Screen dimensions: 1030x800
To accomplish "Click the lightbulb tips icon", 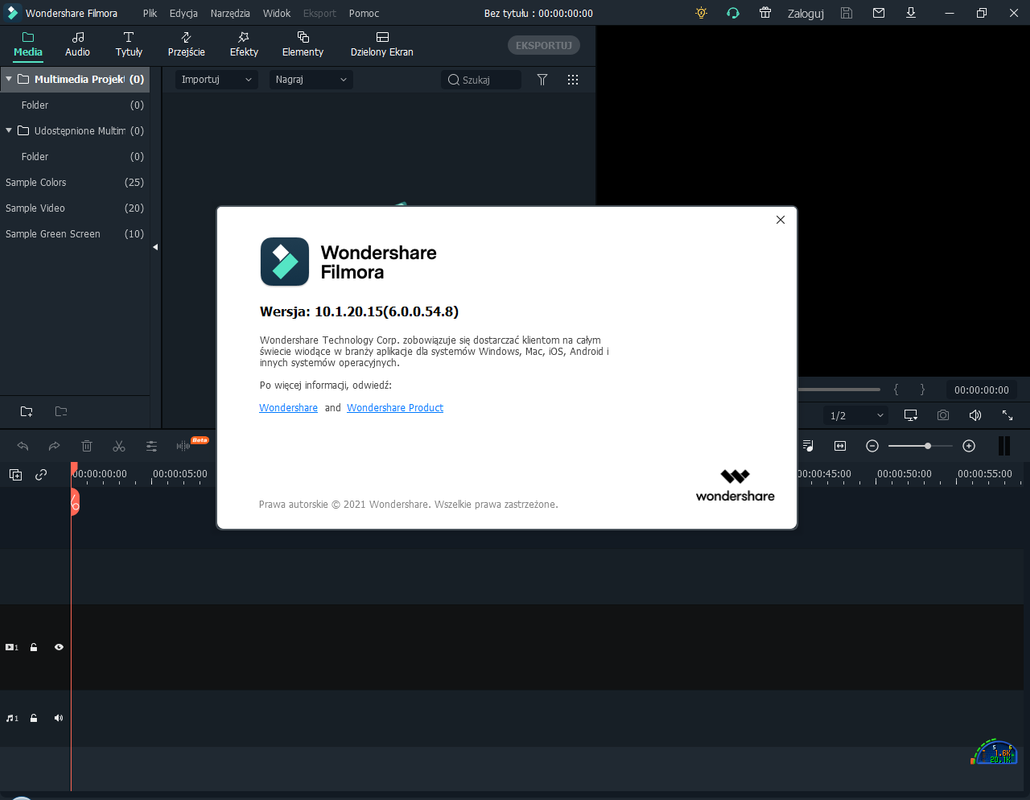I will tap(702, 13).
